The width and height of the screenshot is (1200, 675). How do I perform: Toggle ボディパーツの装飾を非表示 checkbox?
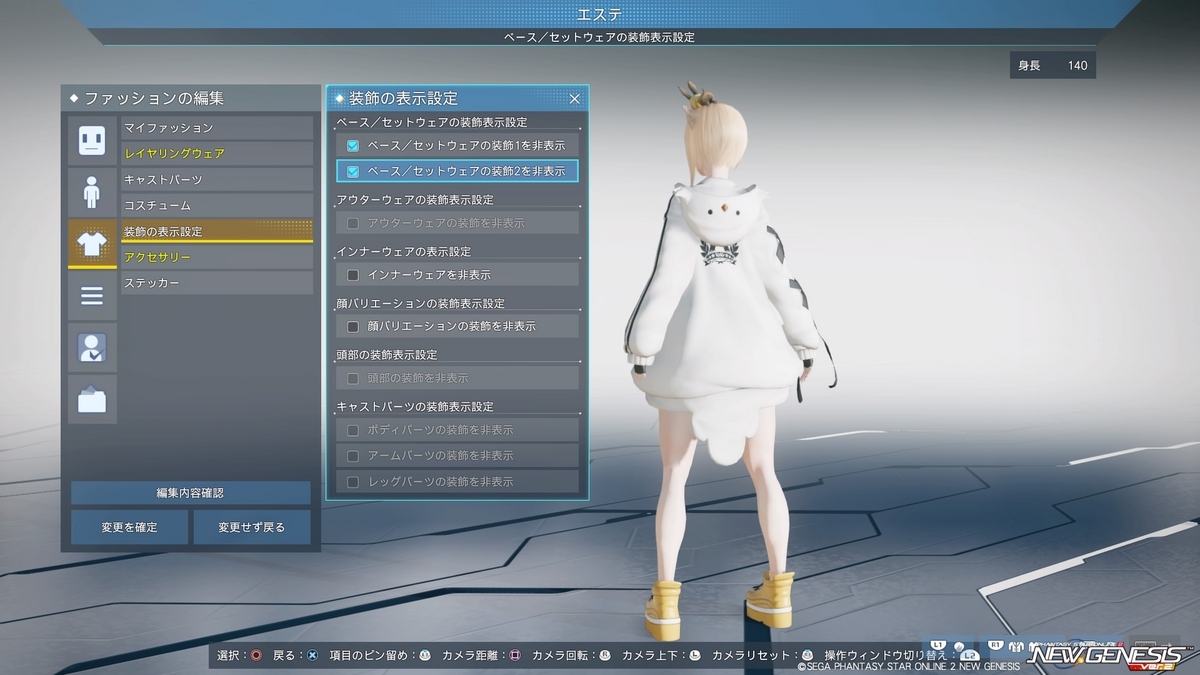tap(353, 430)
